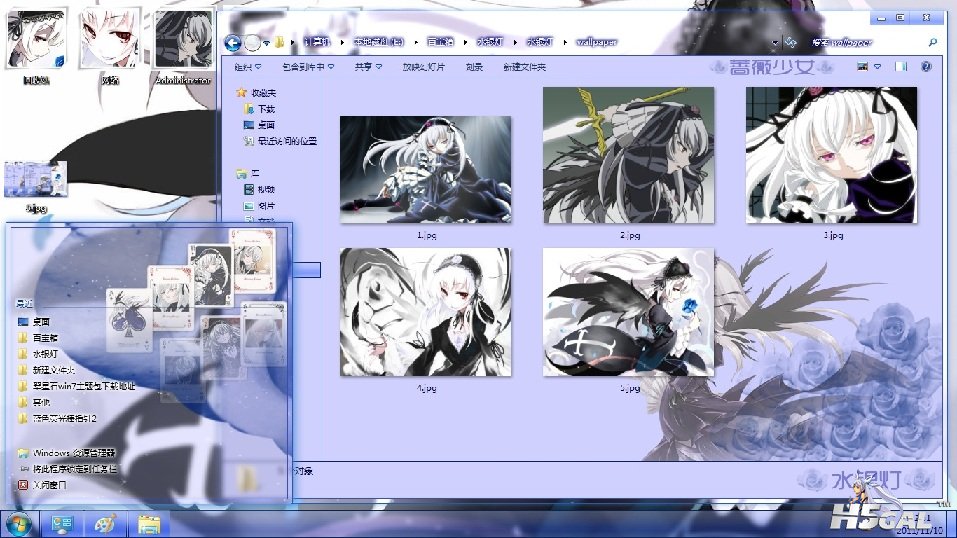The width and height of the screenshot is (957, 538).
Task: Select 计算机 in the address breadcrumb
Action: coord(317,42)
